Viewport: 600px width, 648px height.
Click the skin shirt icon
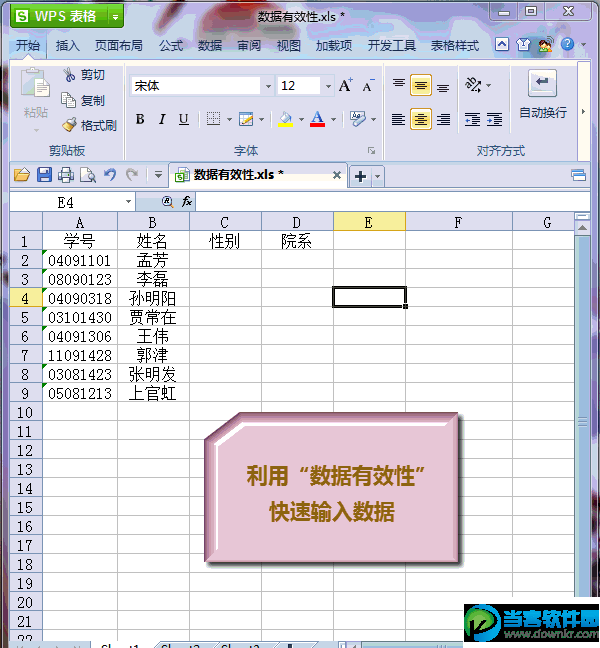pos(523,44)
